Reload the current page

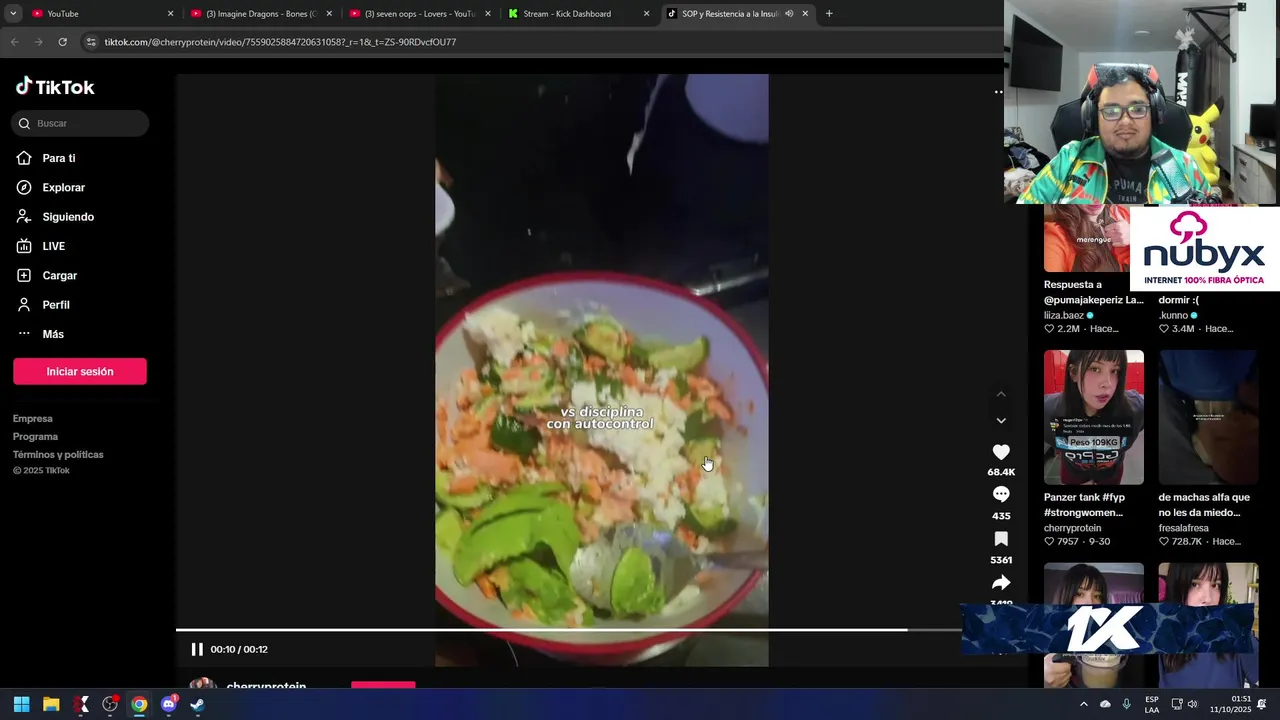pyautogui.click(x=62, y=42)
